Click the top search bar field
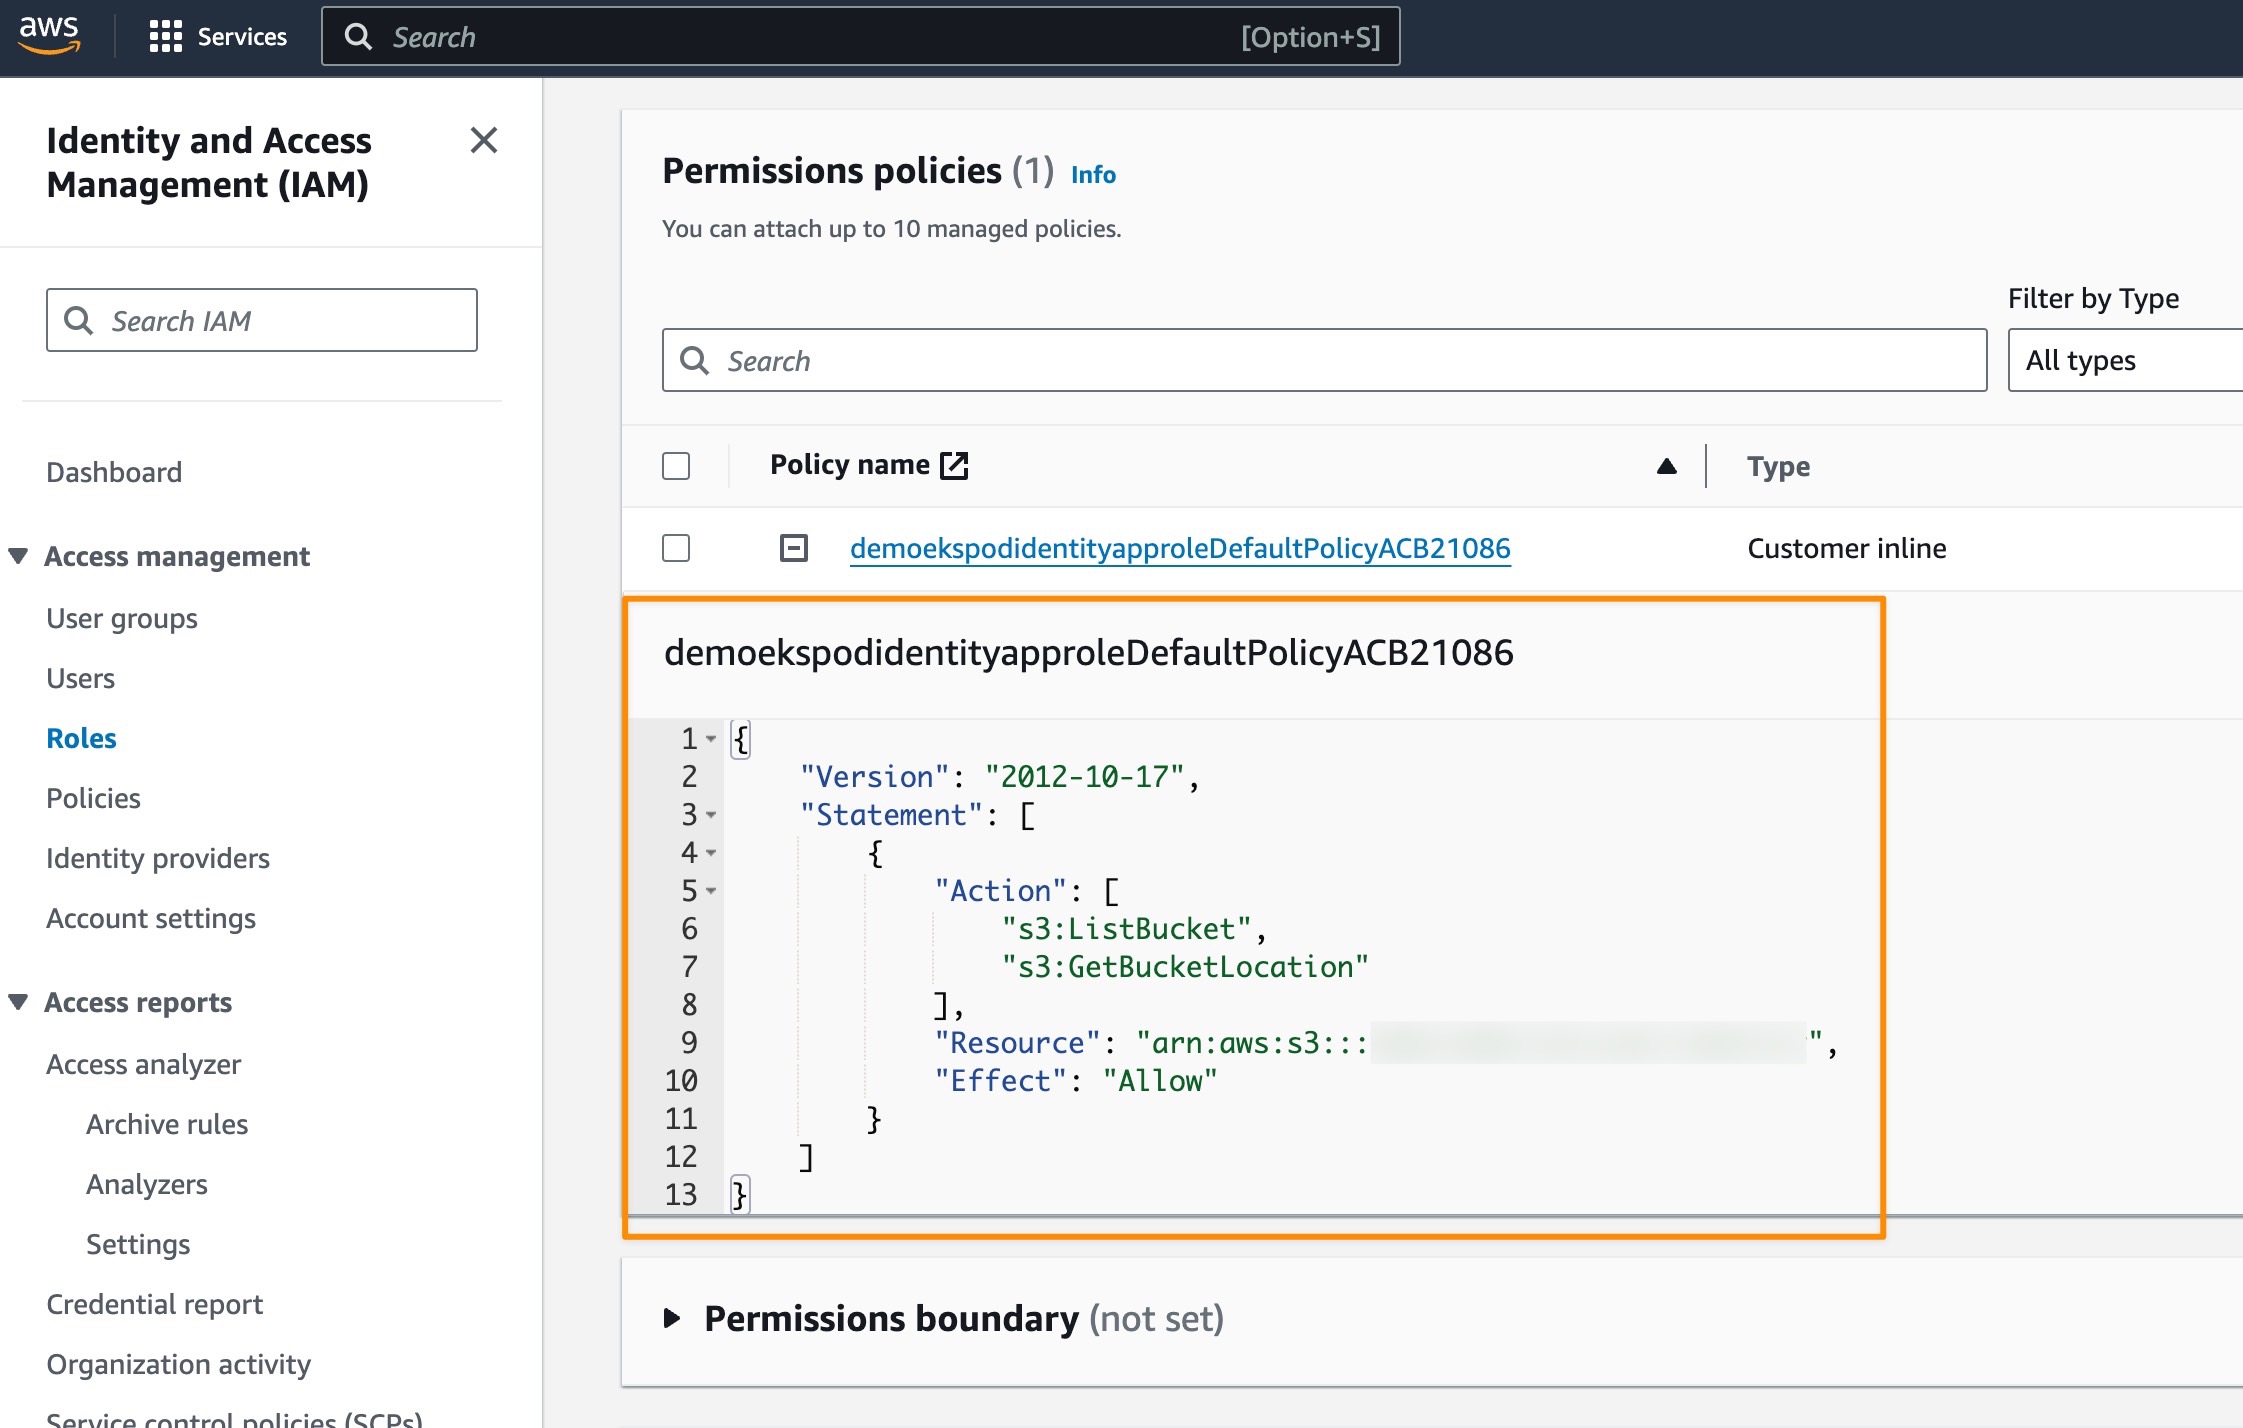 [860, 37]
